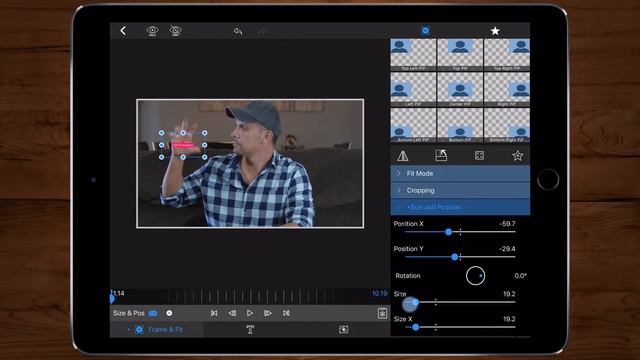The width and height of the screenshot is (640, 360).
Task: Open the starred favorites presets tab
Action: coord(495,31)
